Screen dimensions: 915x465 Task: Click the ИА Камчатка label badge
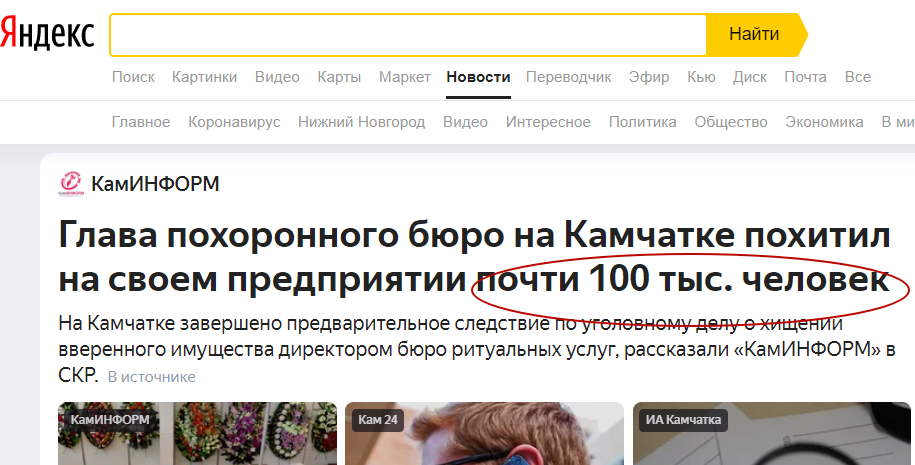tap(683, 419)
